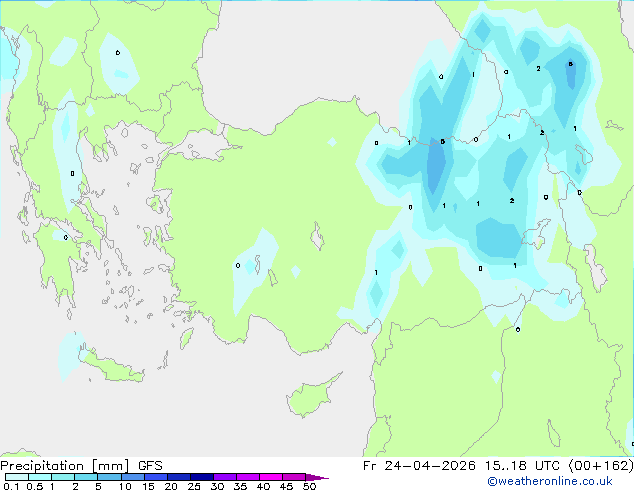Click the '15..18 UTC' time range text

(523, 466)
